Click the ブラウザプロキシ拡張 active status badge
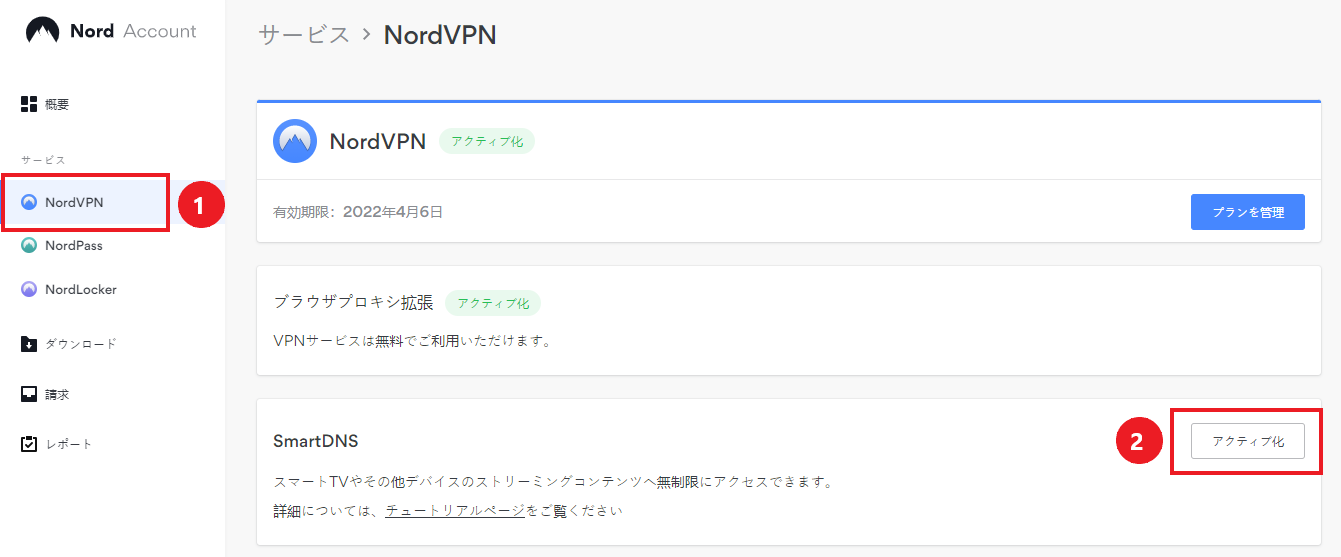Screen dimensions: 1341x557 (493, 302)
